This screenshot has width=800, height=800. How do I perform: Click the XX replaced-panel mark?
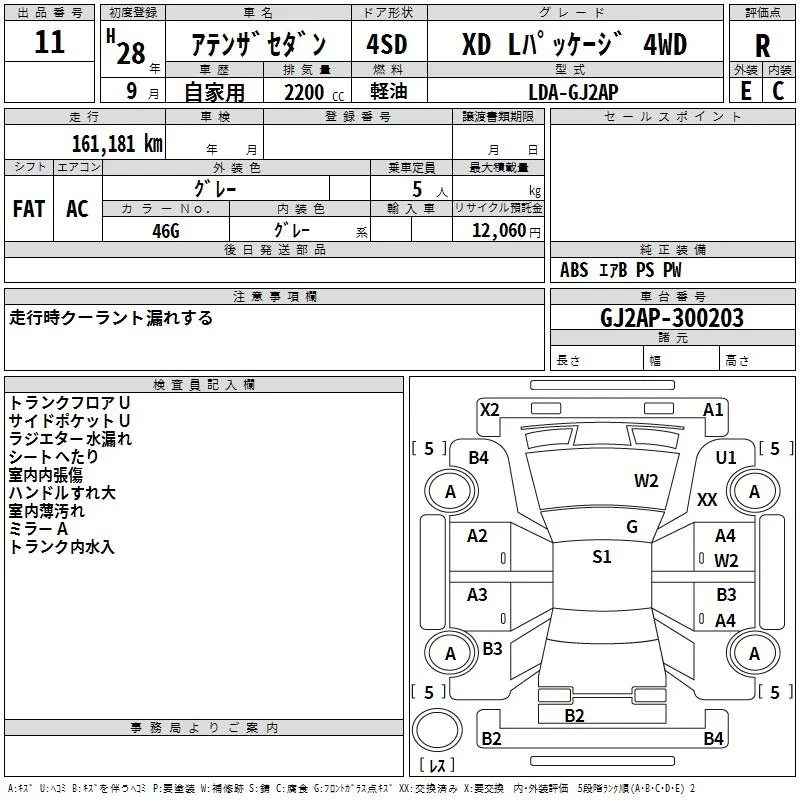[x=707, y=499]
